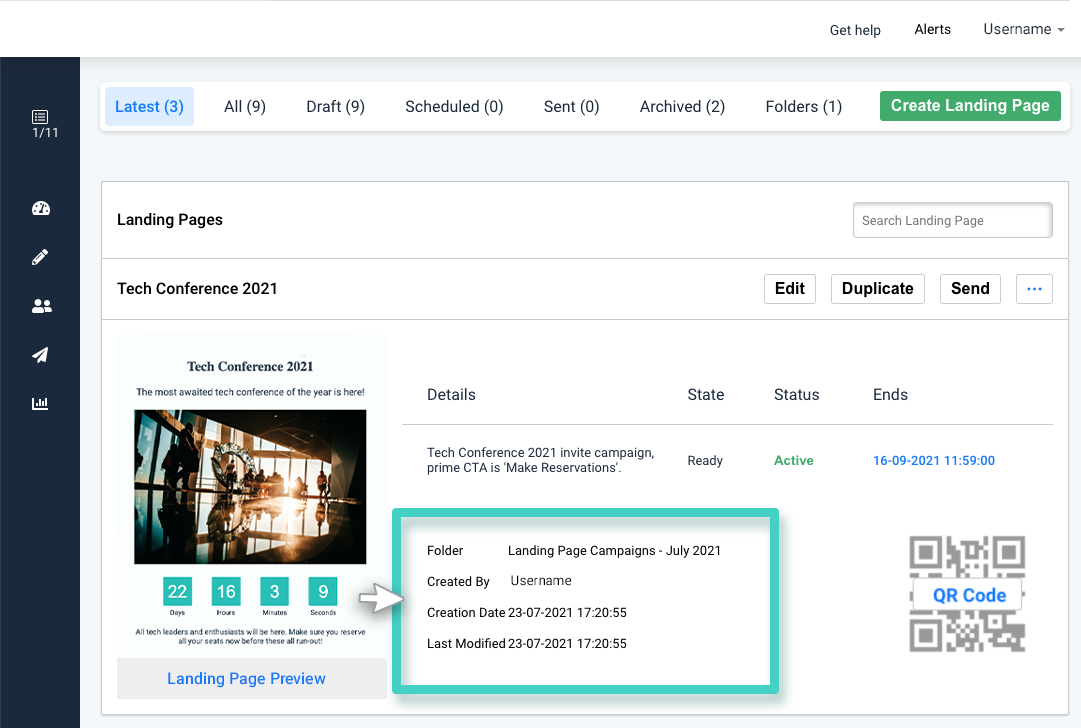Image resolution: width=1081 pixels, height=728 pixels.
Task: Open the QR Code button
Action: (x=969, y=596)
